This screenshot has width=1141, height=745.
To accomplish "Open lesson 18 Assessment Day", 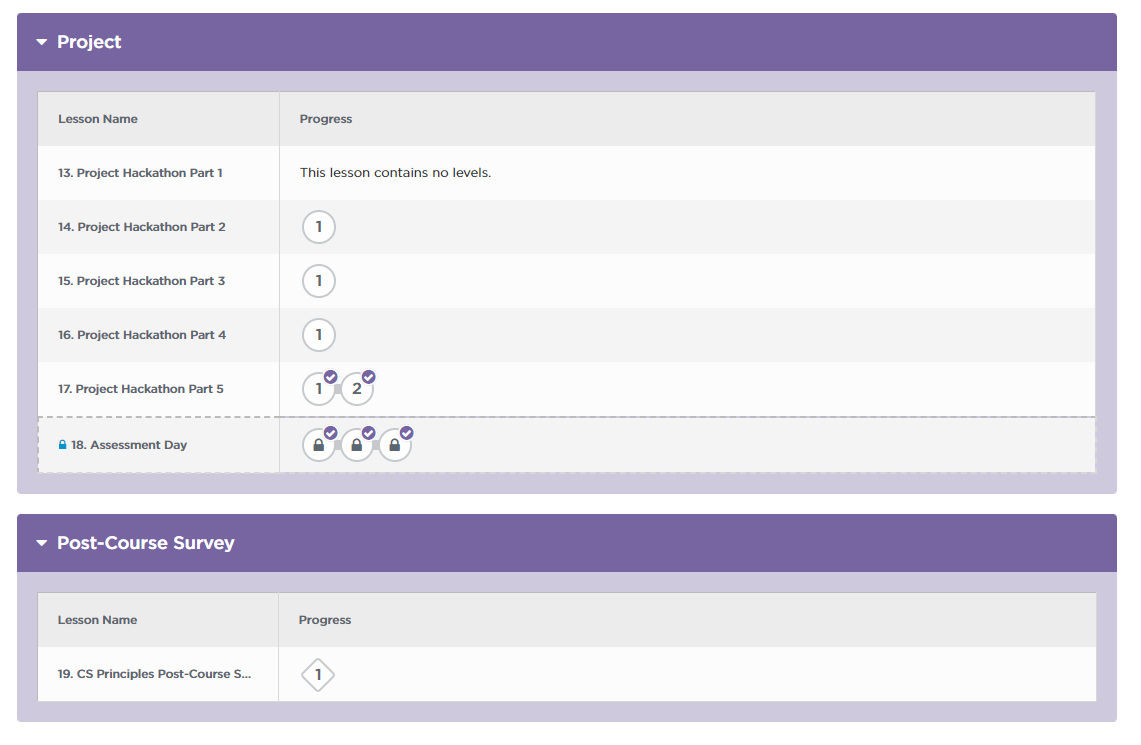I will tap(129, 445).
